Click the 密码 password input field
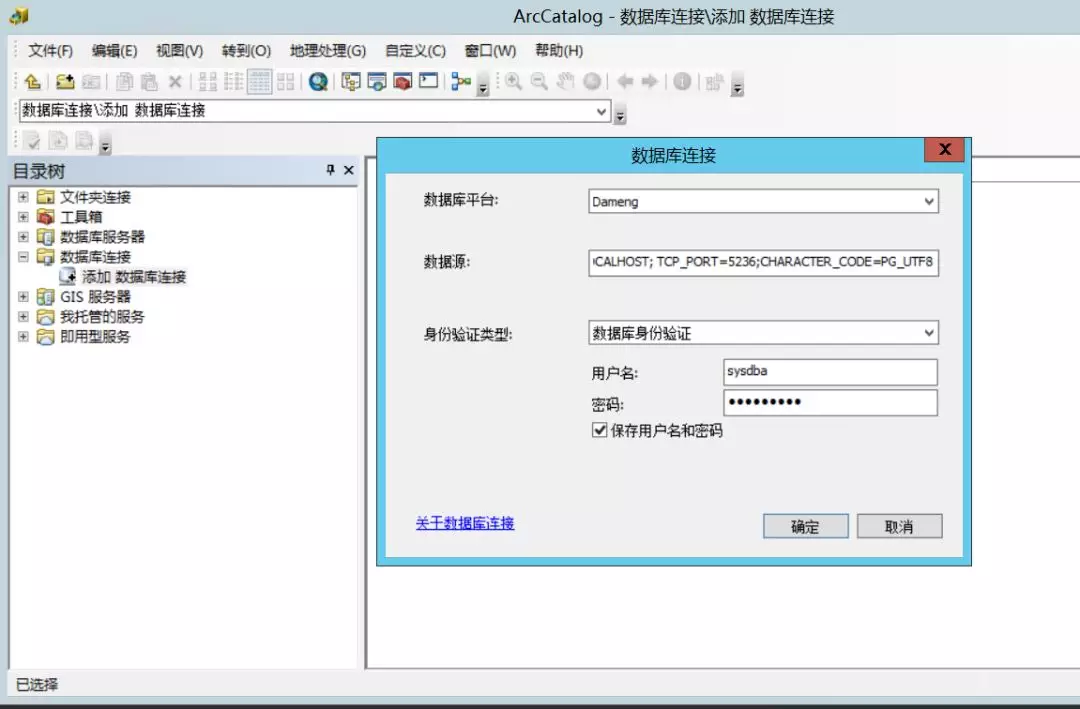 click(x=830, y=403)
